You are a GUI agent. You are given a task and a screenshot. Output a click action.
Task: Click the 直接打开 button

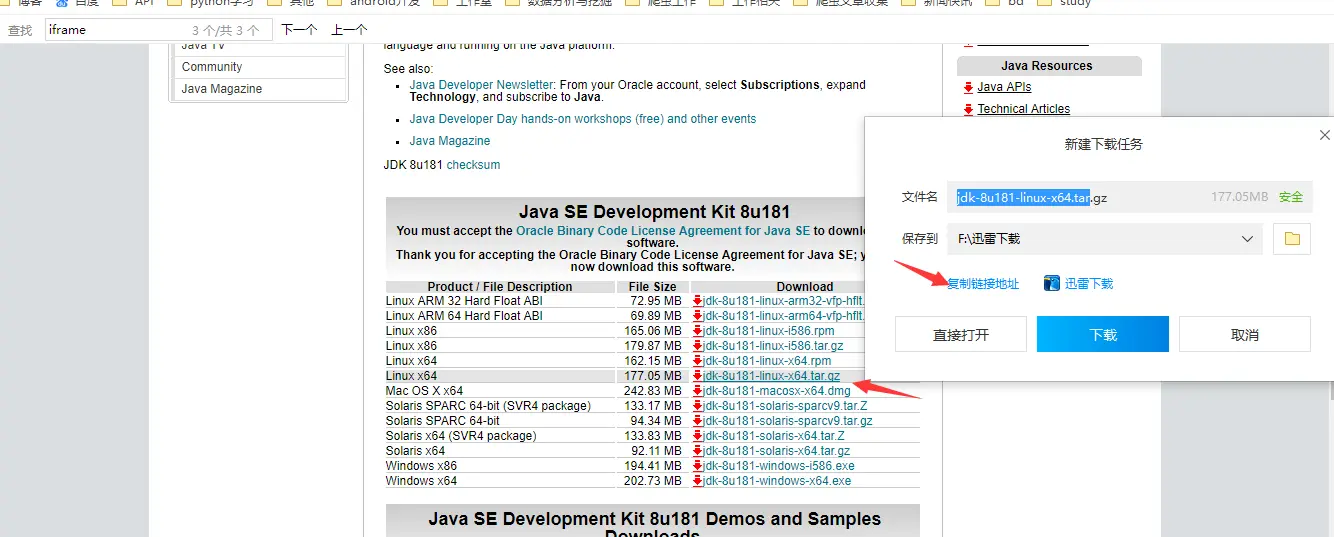961,334
